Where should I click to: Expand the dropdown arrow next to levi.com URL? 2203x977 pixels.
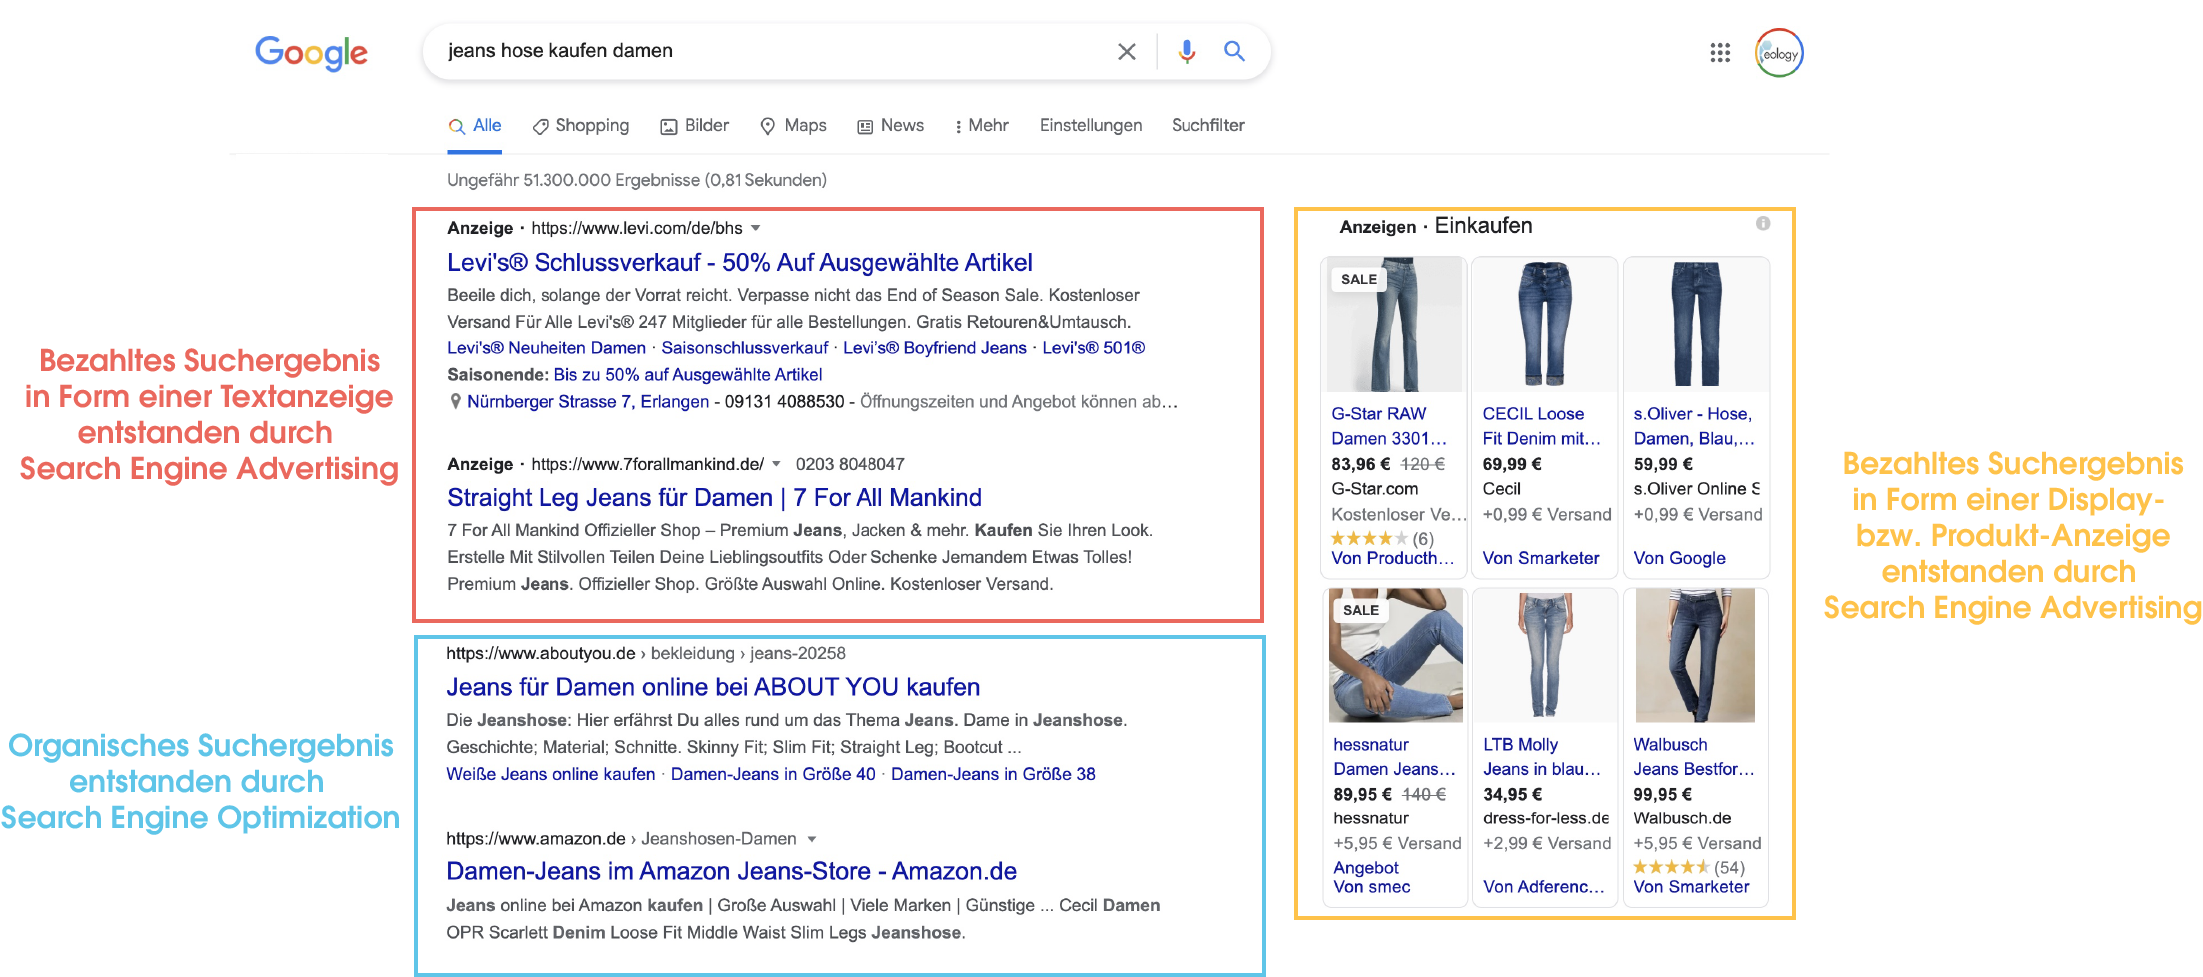[x=756, y=228]
